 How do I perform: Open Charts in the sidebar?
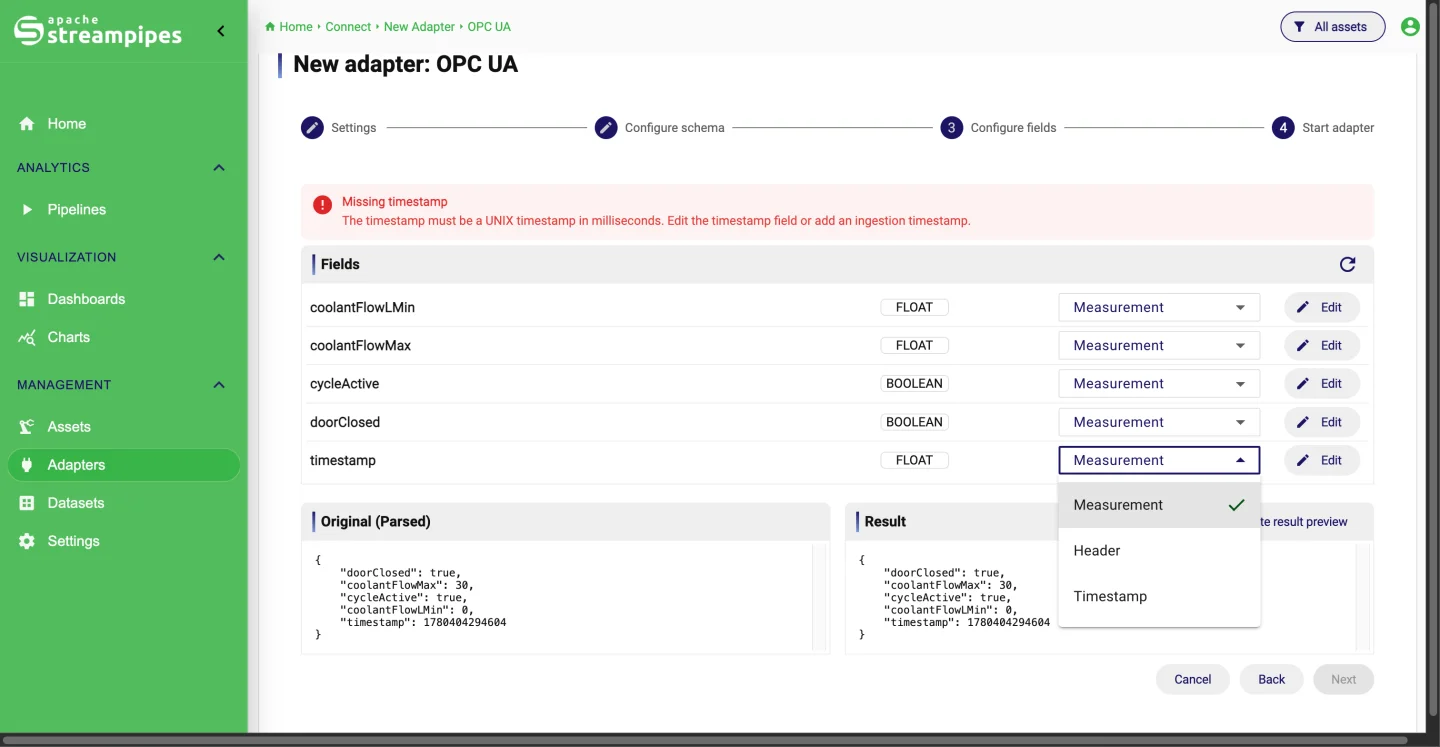point(123,337)
